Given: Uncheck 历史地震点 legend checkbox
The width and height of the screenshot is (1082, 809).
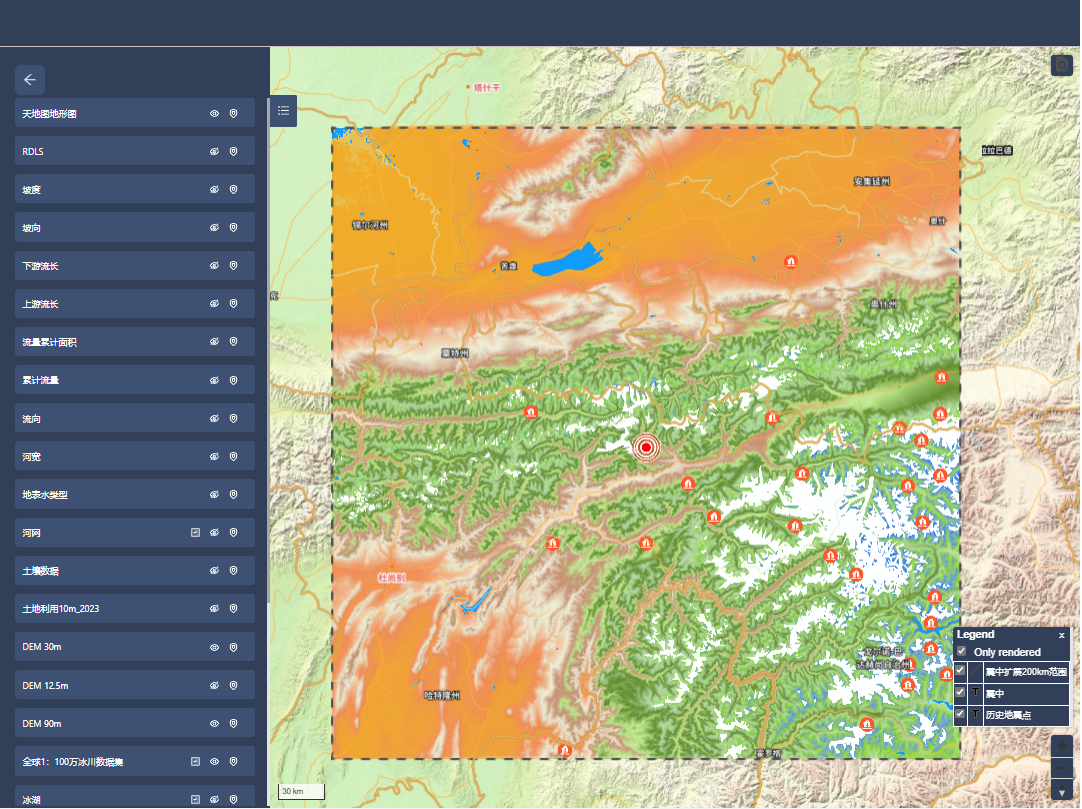Looking at the screenshot, I should pyautogui.click(x=960, y=714).
